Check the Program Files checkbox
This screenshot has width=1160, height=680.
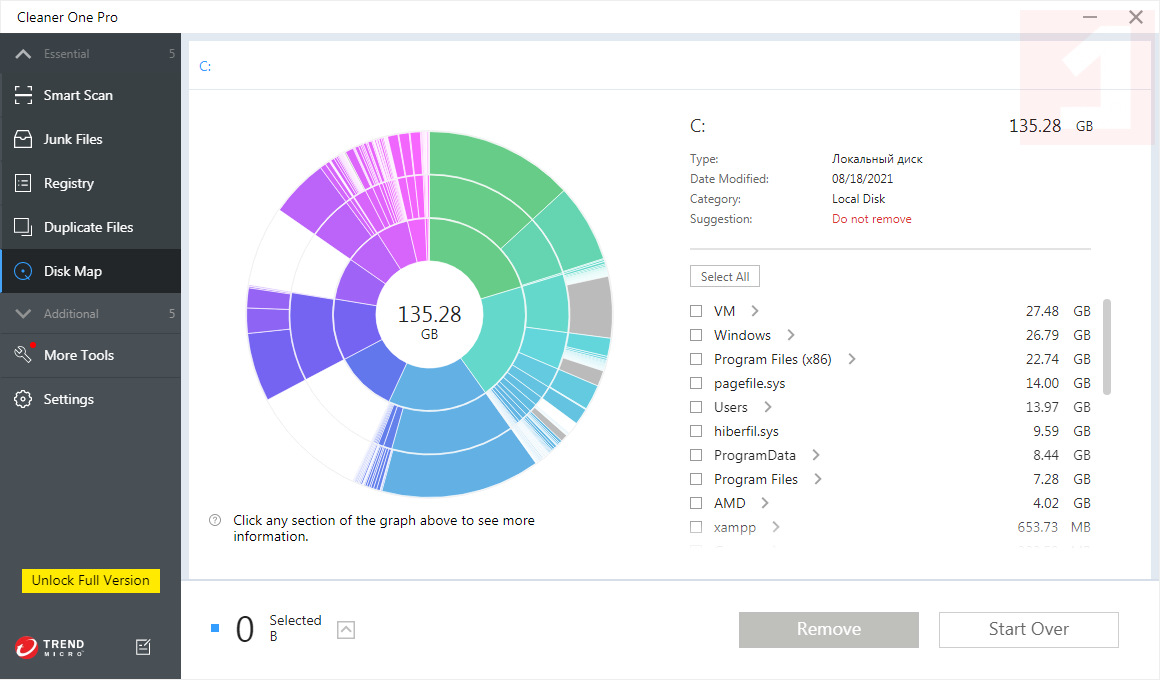(x=696, y=479)
